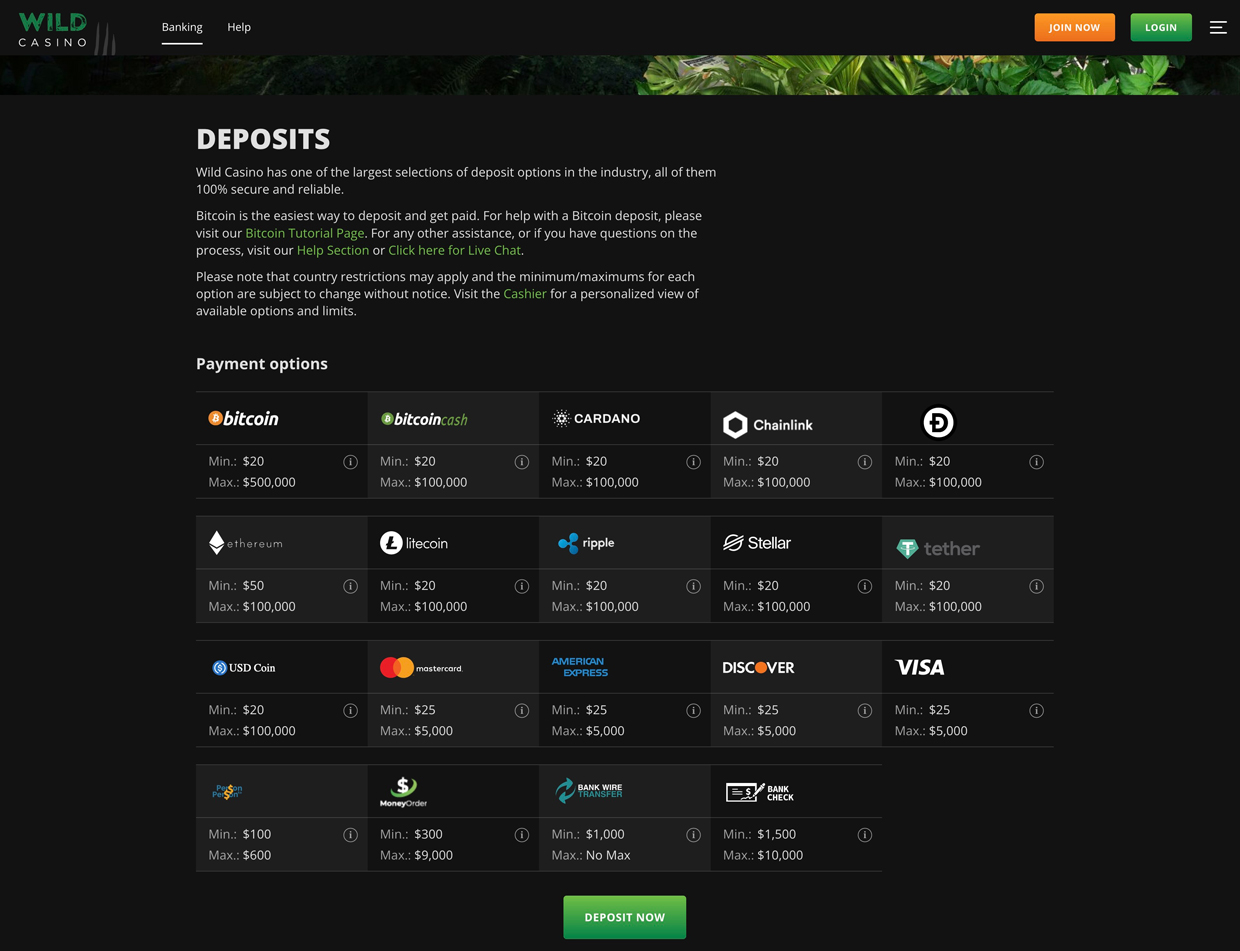Open info icon for Chainlink limits
The width and height of the screenshot is (1240, 951).
coord(865,462)
